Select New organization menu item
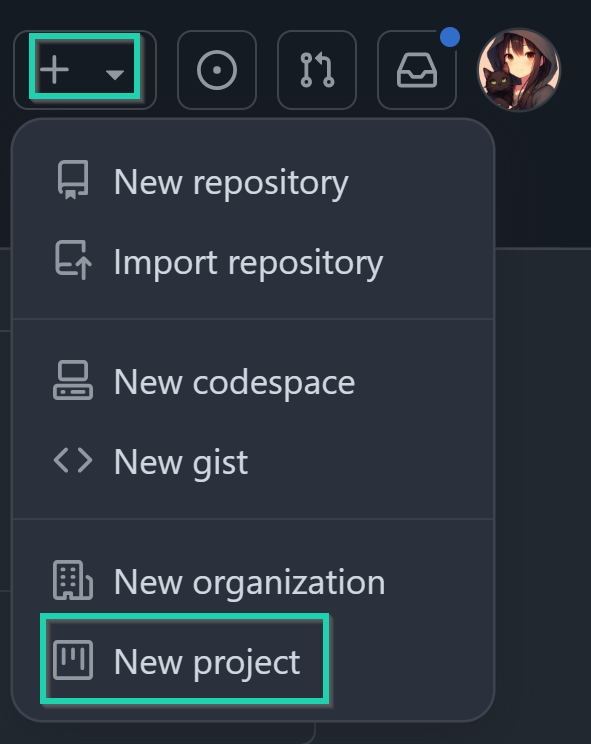 pyautogui.click(x=253, y=582)
